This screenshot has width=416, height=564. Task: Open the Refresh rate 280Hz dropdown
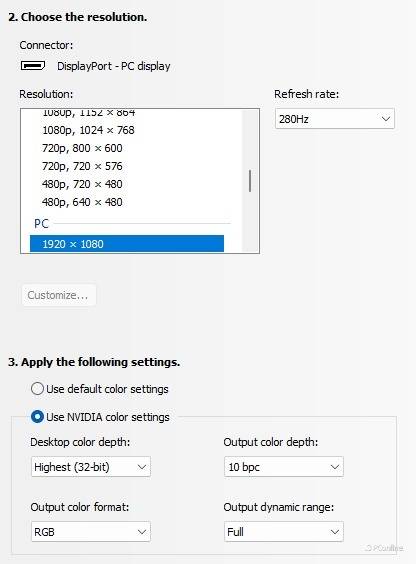click(335, 119)
